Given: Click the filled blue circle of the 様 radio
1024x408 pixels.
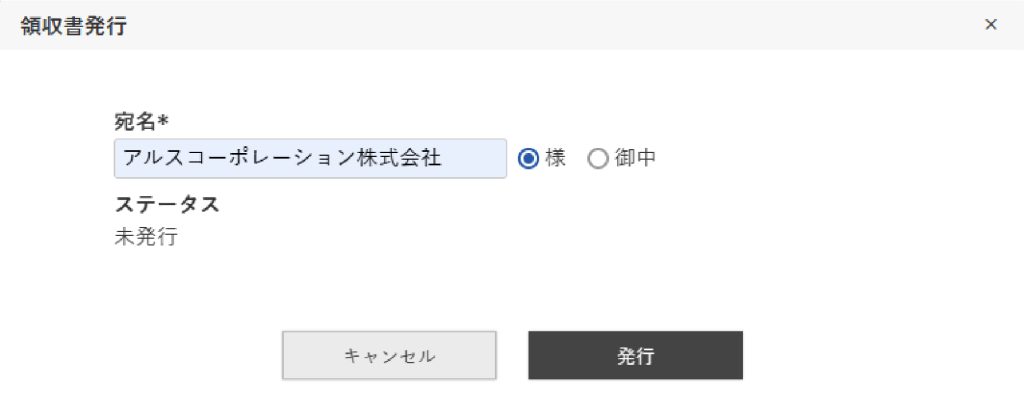Looking at the screenshot, I should (528, 159).
